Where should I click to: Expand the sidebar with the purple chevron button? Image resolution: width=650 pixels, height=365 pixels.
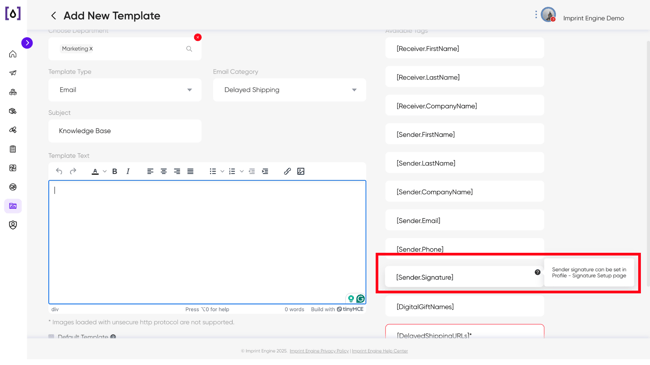tap(27, 43)
